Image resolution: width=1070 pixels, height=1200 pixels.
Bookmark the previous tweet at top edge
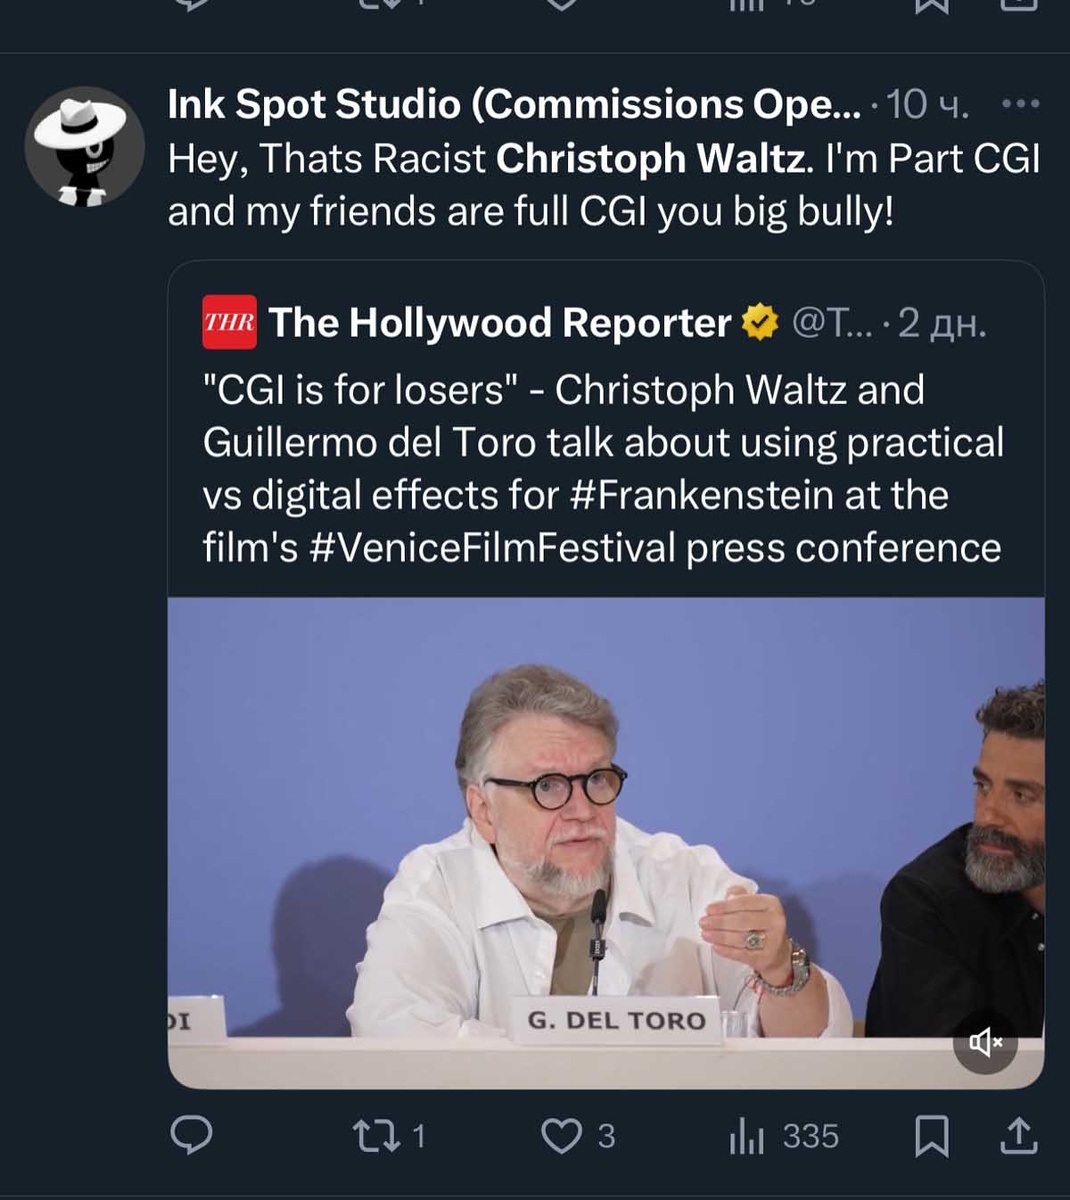(x=932, y=6)
